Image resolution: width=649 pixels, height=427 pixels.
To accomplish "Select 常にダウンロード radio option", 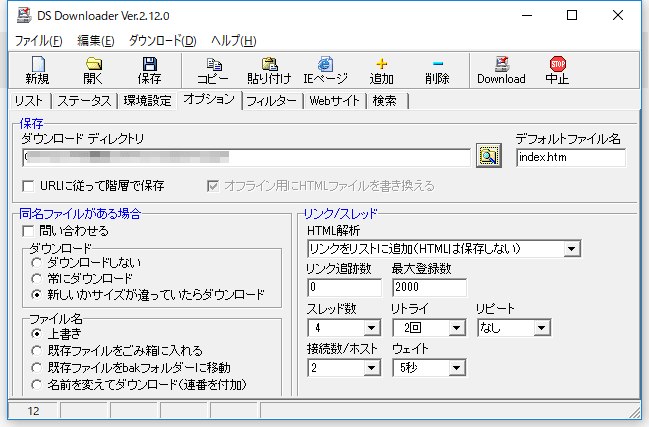I will pyautogui.click(x=36, y=278).
